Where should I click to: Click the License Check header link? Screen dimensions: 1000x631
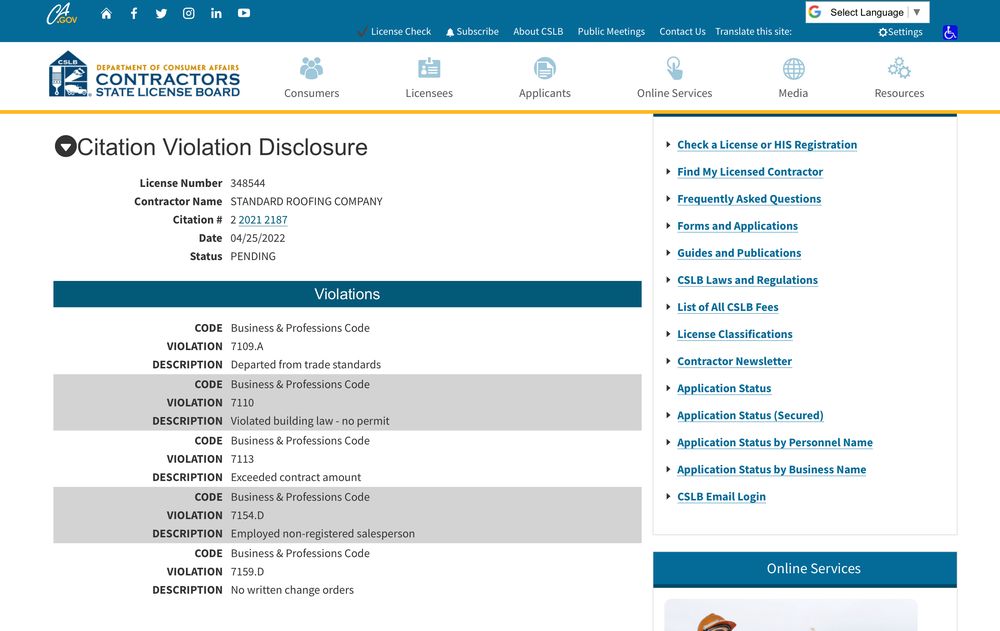[400, 32]
